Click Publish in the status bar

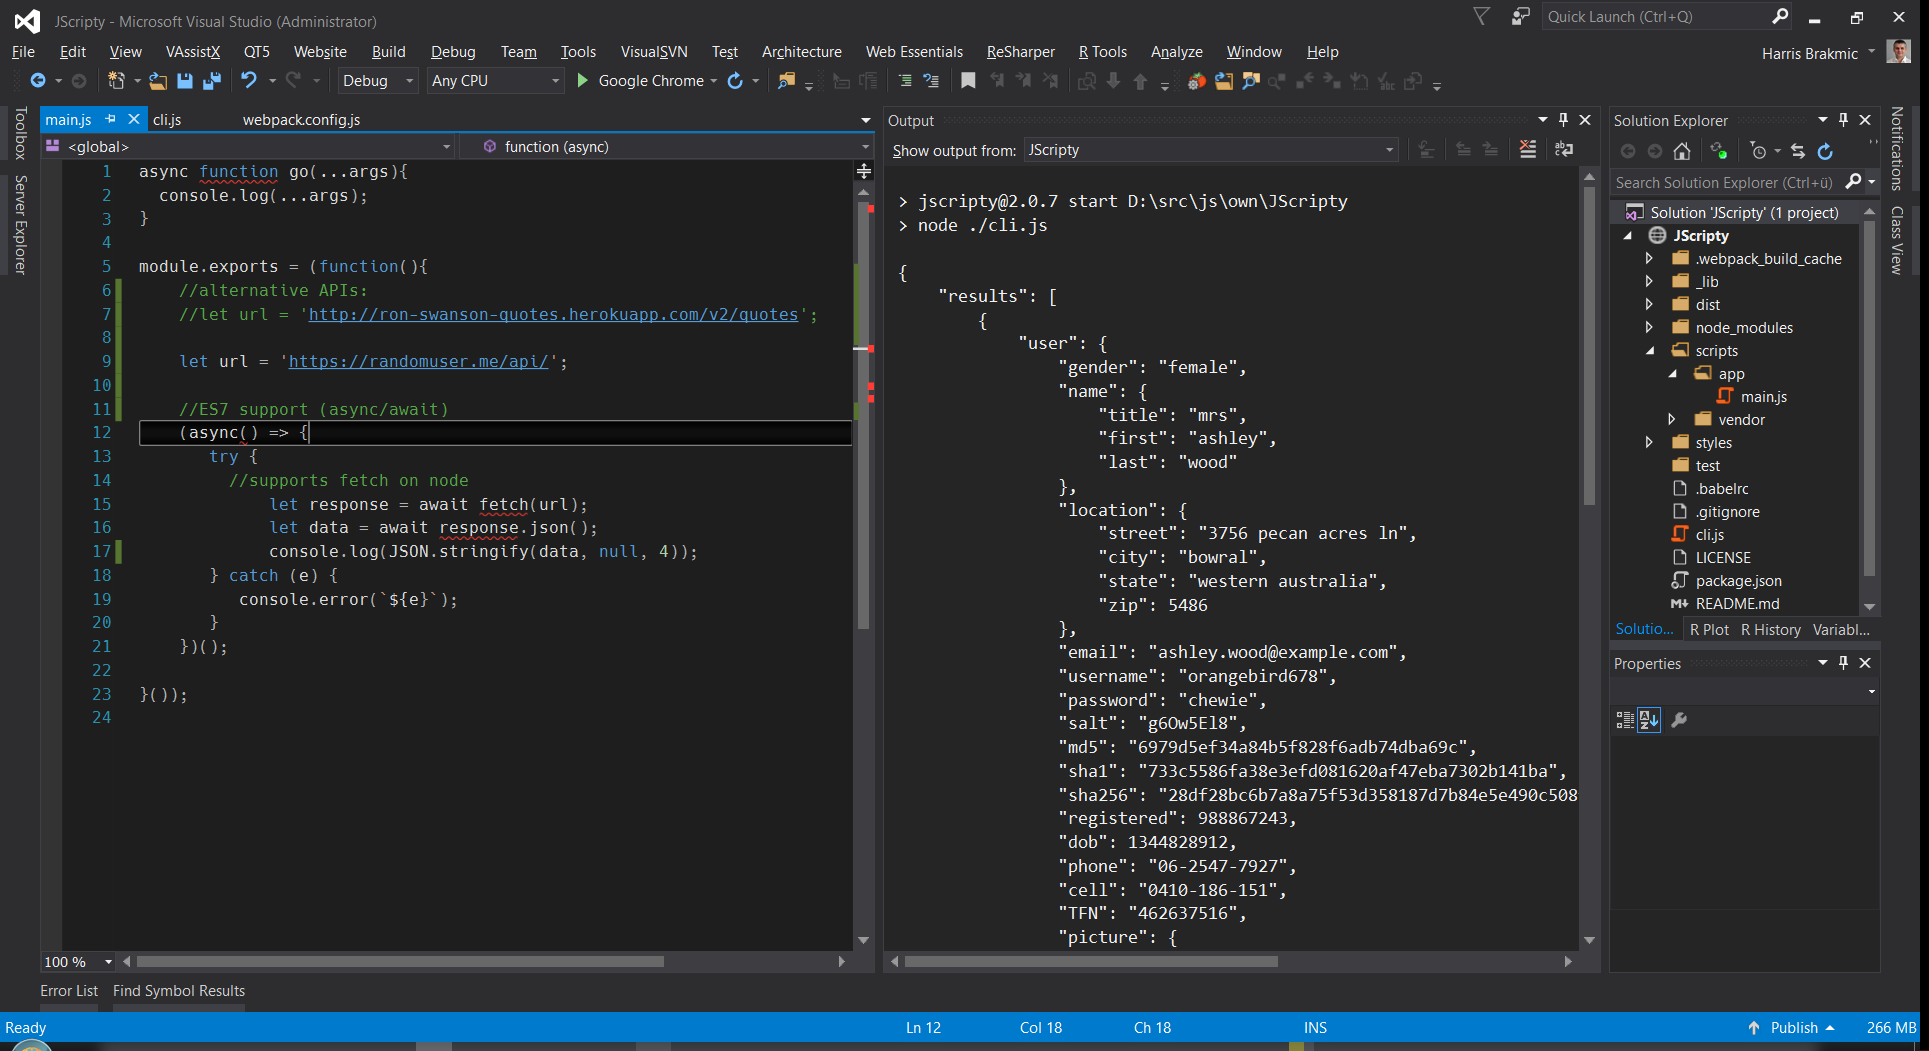pyautogui.click(x=1794, y=1028)
